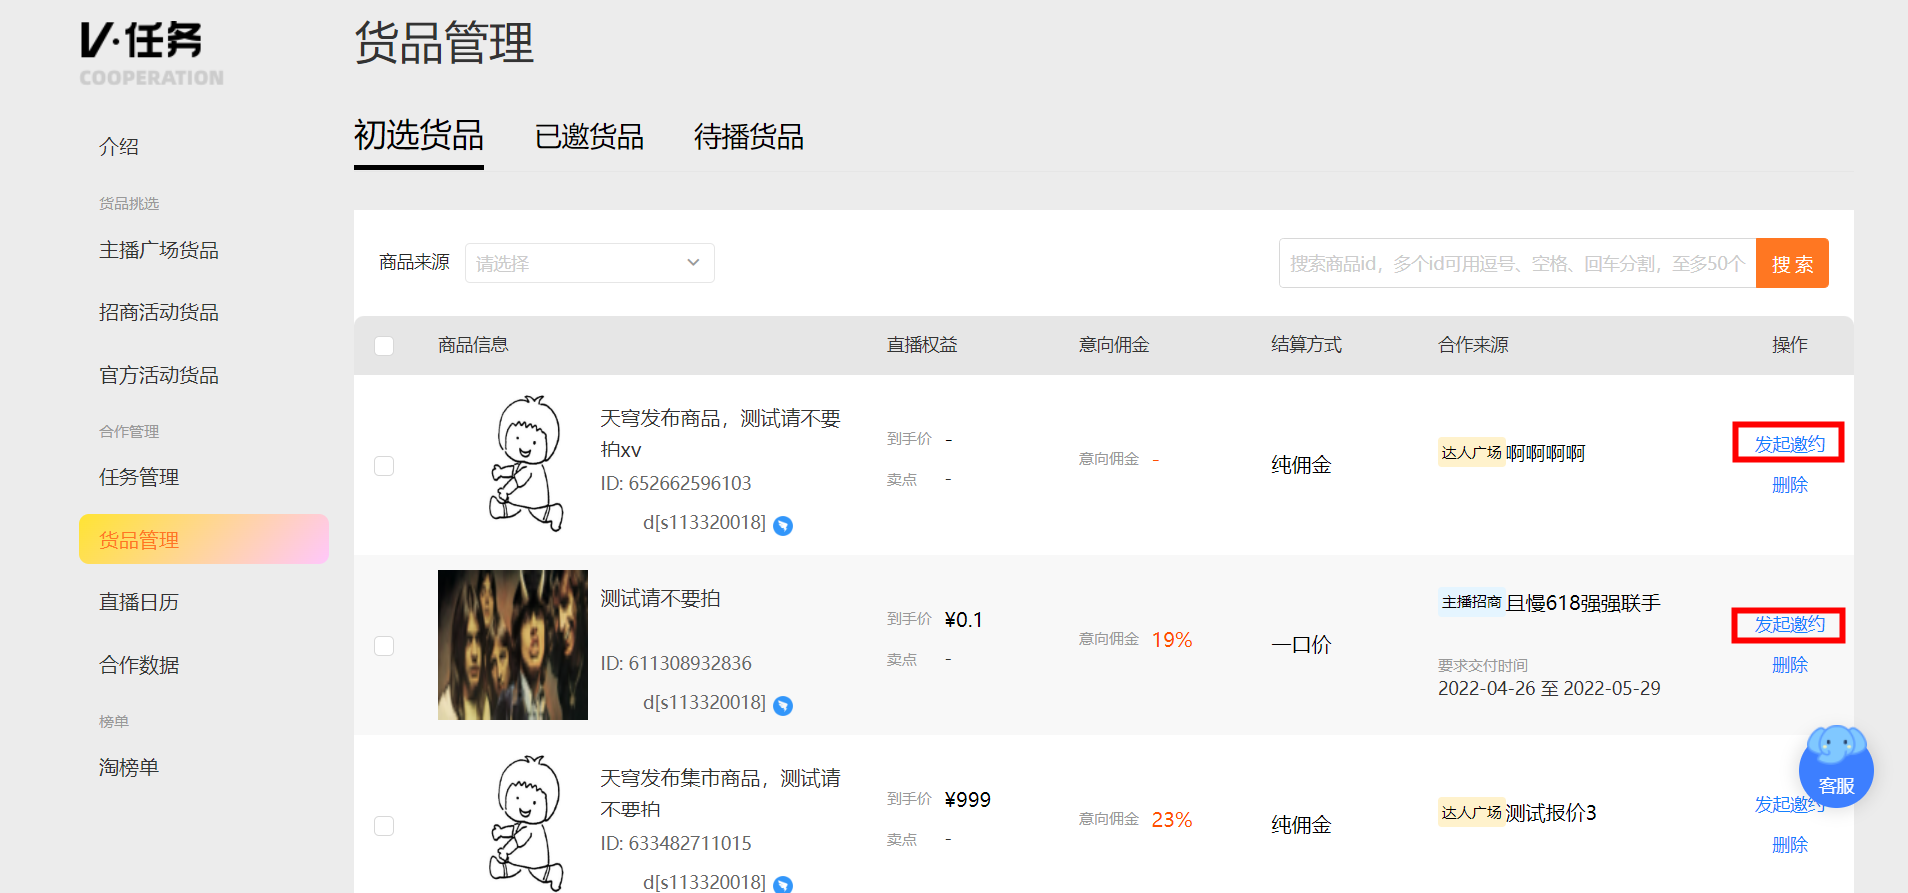Screen dimensions: 1908x893
Task: Click 删除 for the 测试请不要拍 row
Action: (1789, 665)
